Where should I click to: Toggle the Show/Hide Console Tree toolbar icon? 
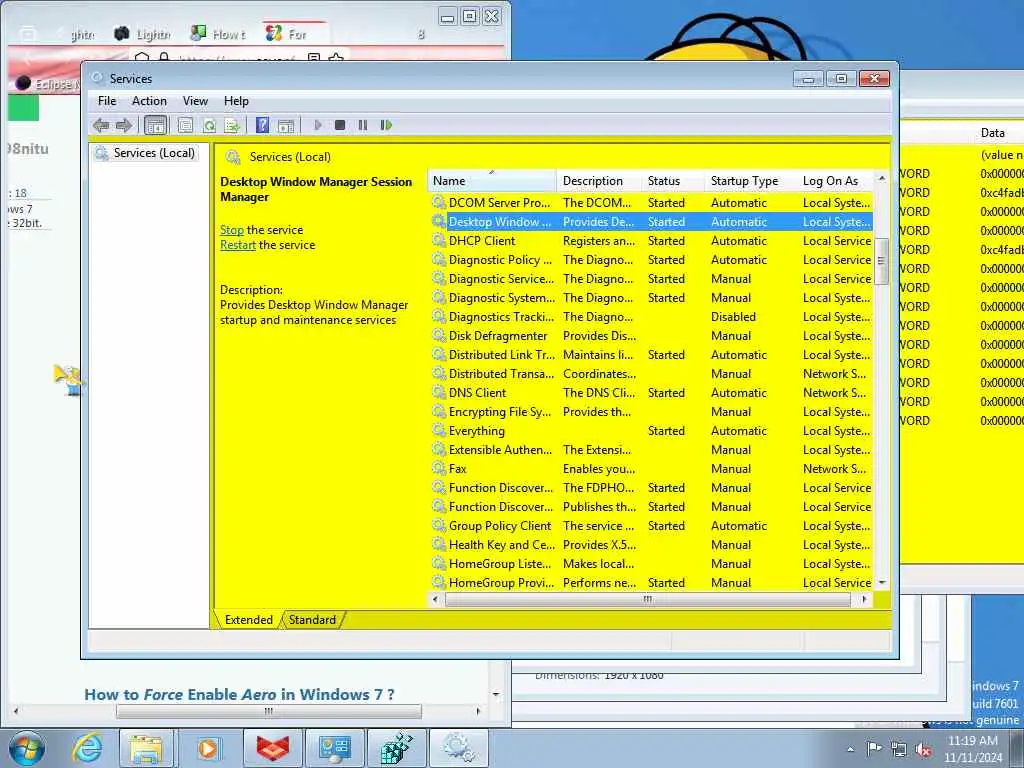(155, 125)
